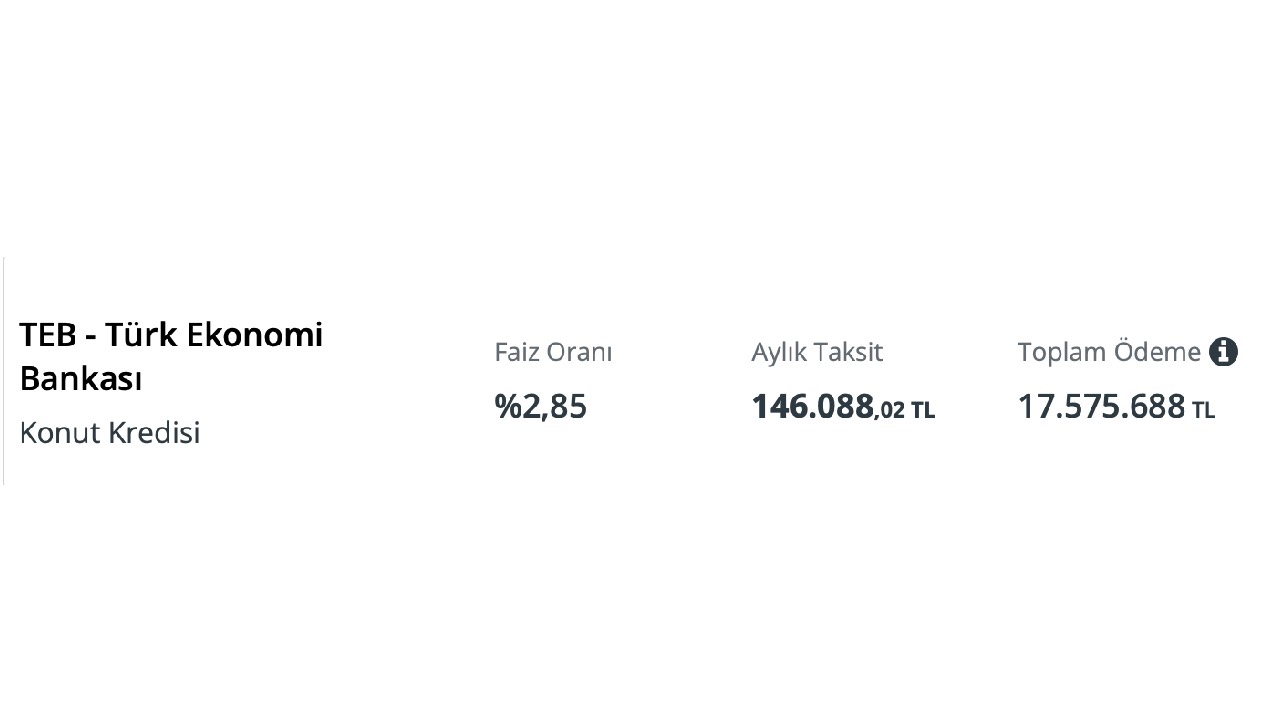Click the Faiz Oranı label

click(x=553, y=352)
